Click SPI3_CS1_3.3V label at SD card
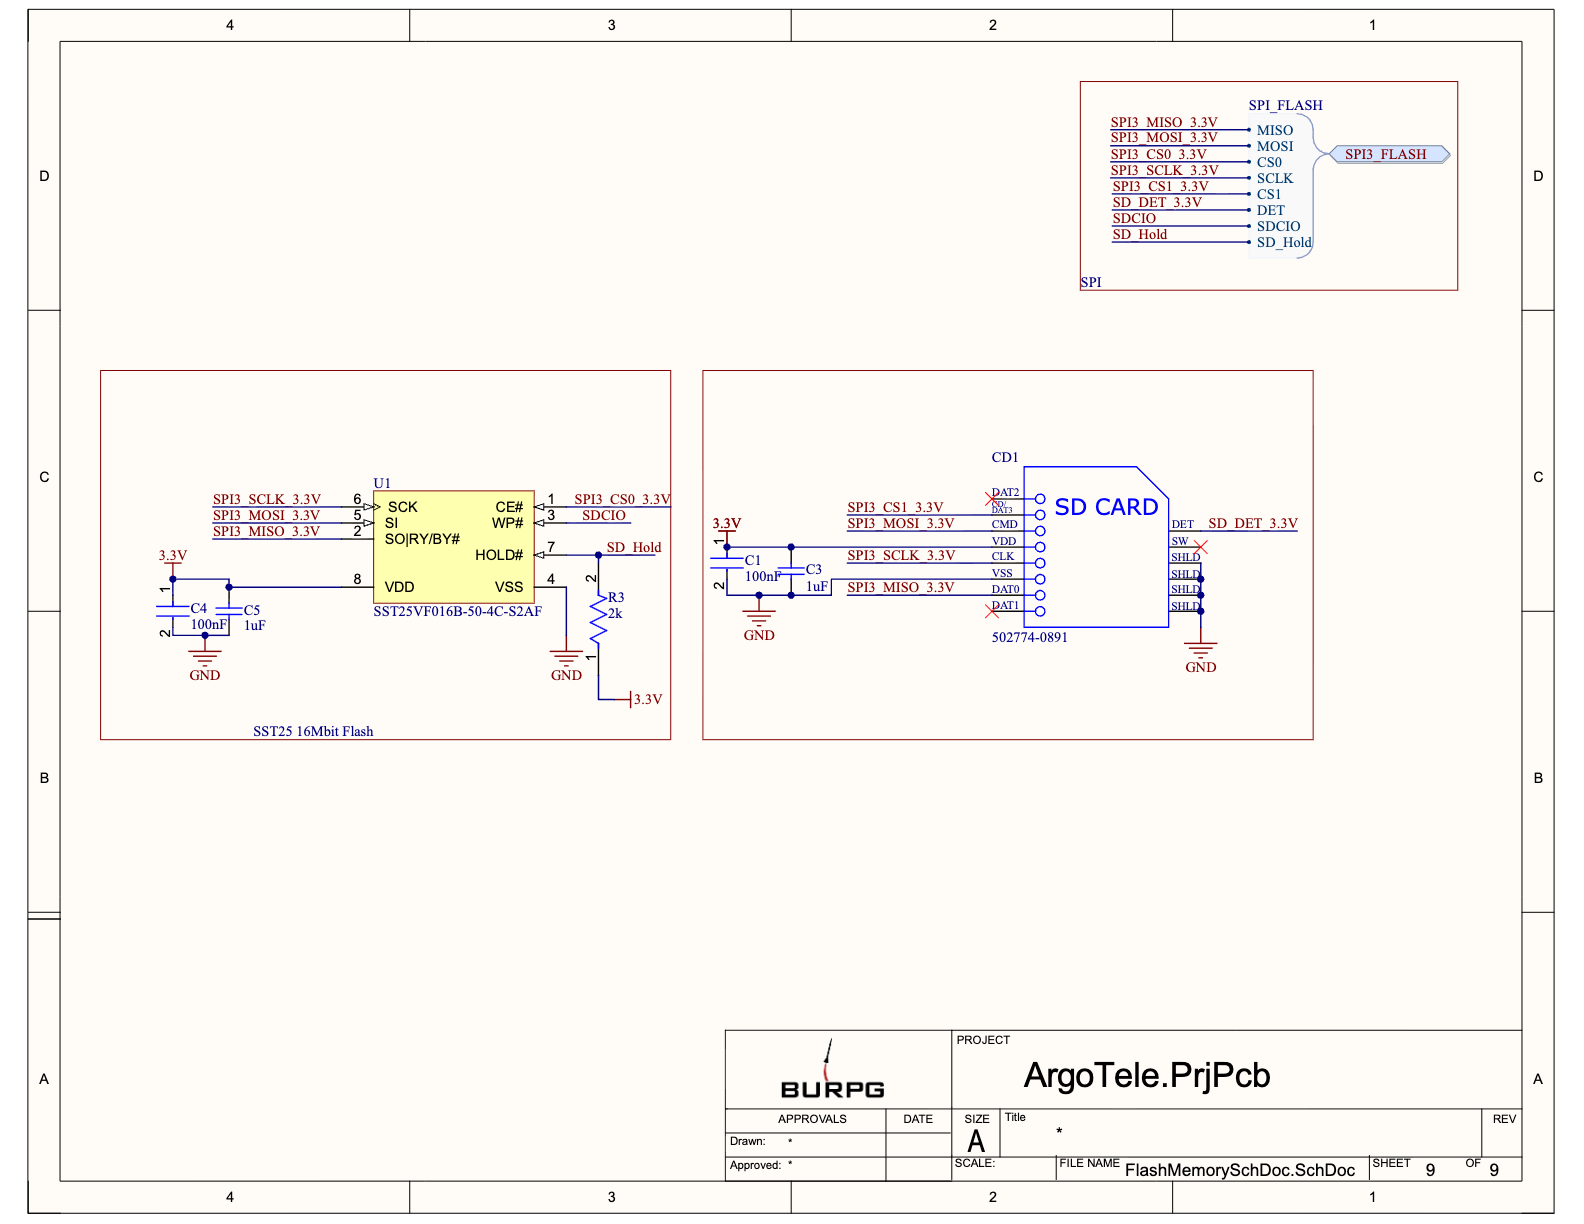Image resolution: width=1584 pixels, height=1224 pixels. pos(895,507)
